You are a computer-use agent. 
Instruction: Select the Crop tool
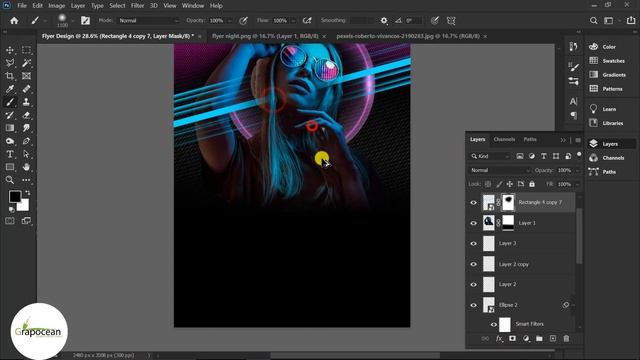pos(10,76)
